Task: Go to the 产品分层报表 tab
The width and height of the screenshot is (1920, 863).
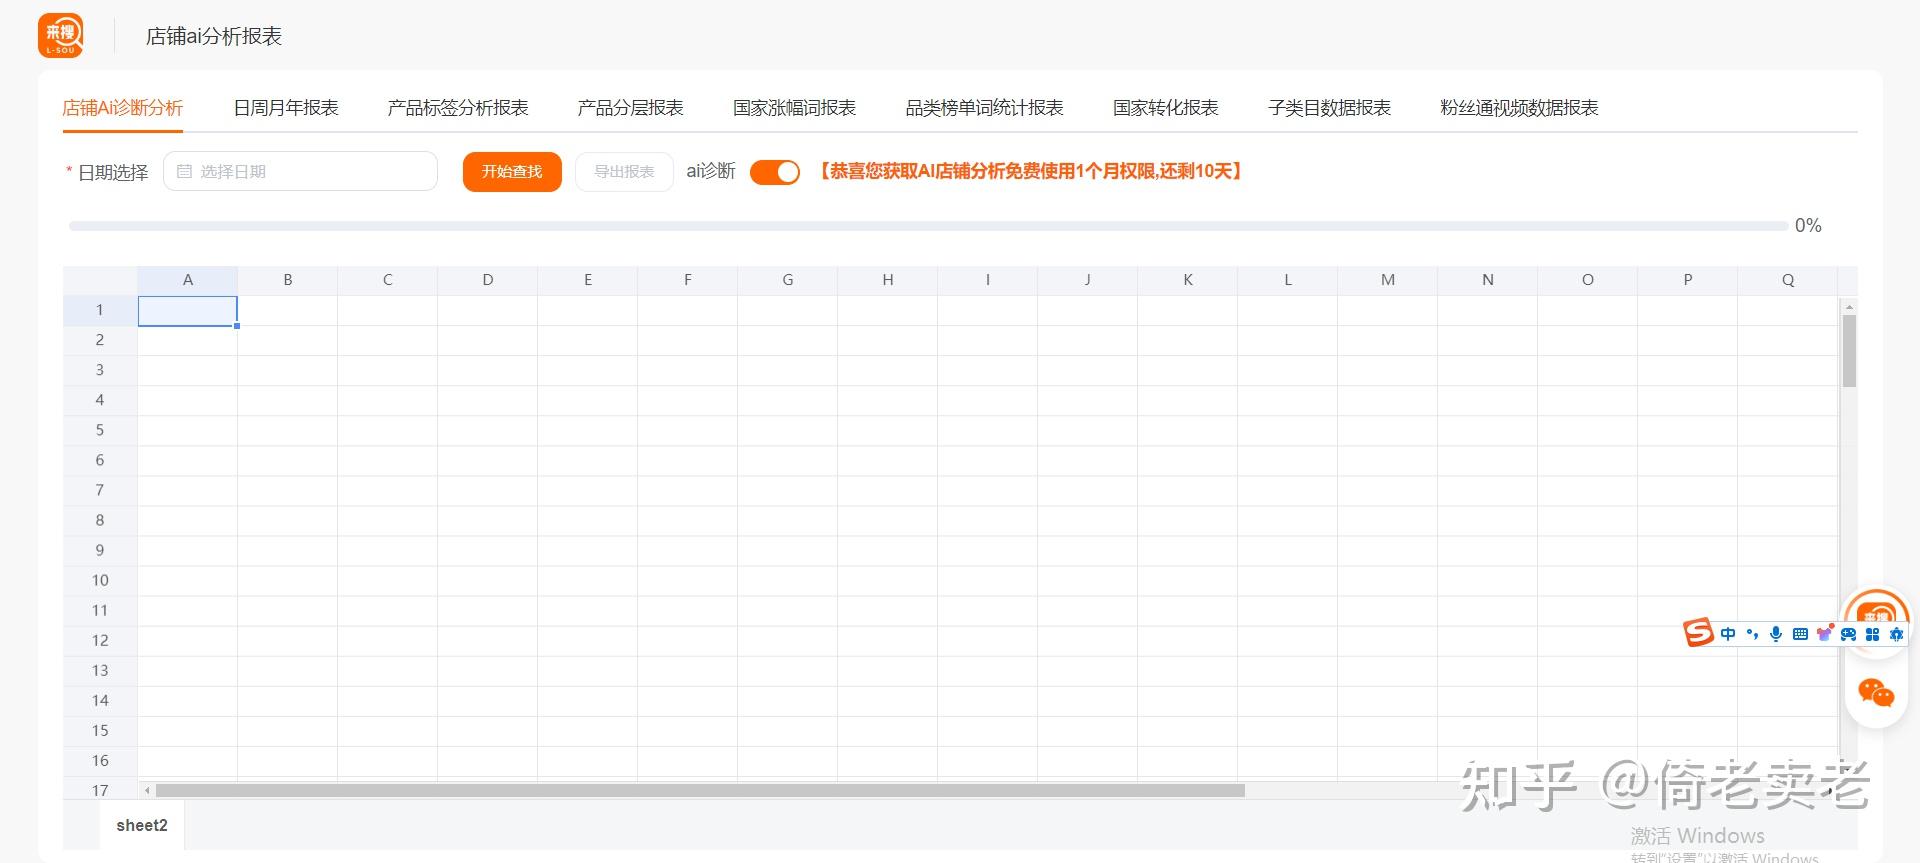Action: tap(630, 108)
